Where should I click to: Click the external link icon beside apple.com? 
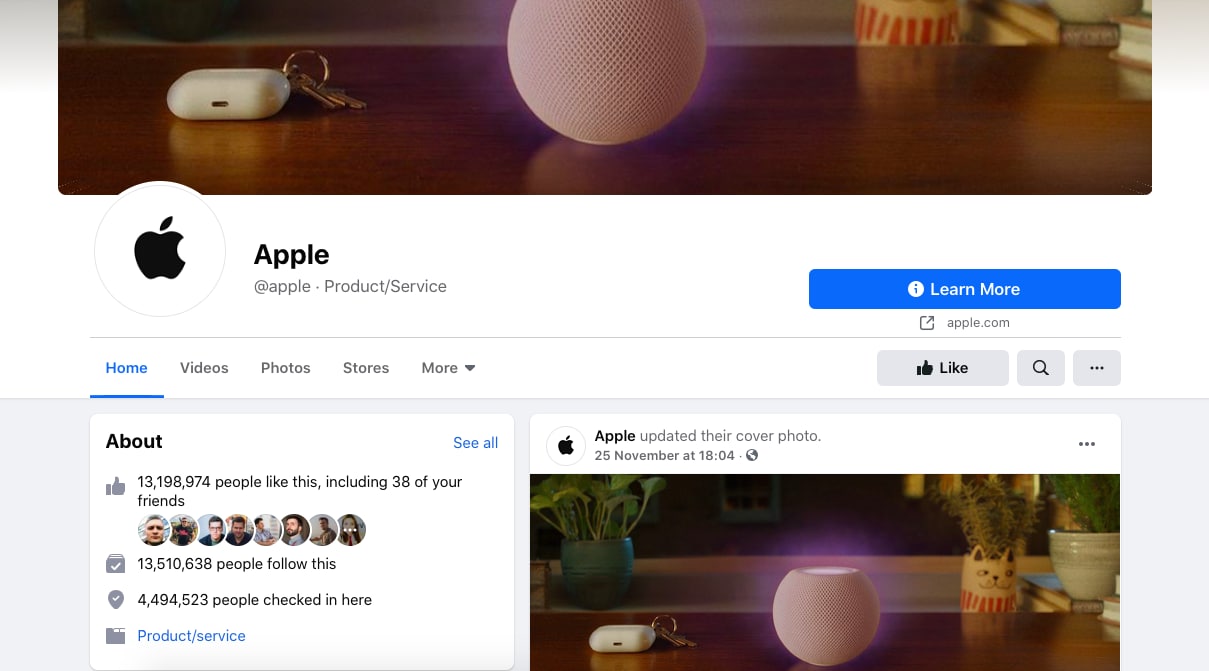tap(927, 323)
